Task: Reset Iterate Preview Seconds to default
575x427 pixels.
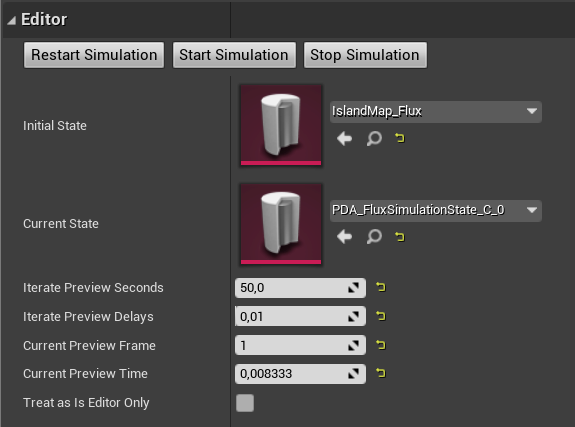Action: (x=381, y=287)
